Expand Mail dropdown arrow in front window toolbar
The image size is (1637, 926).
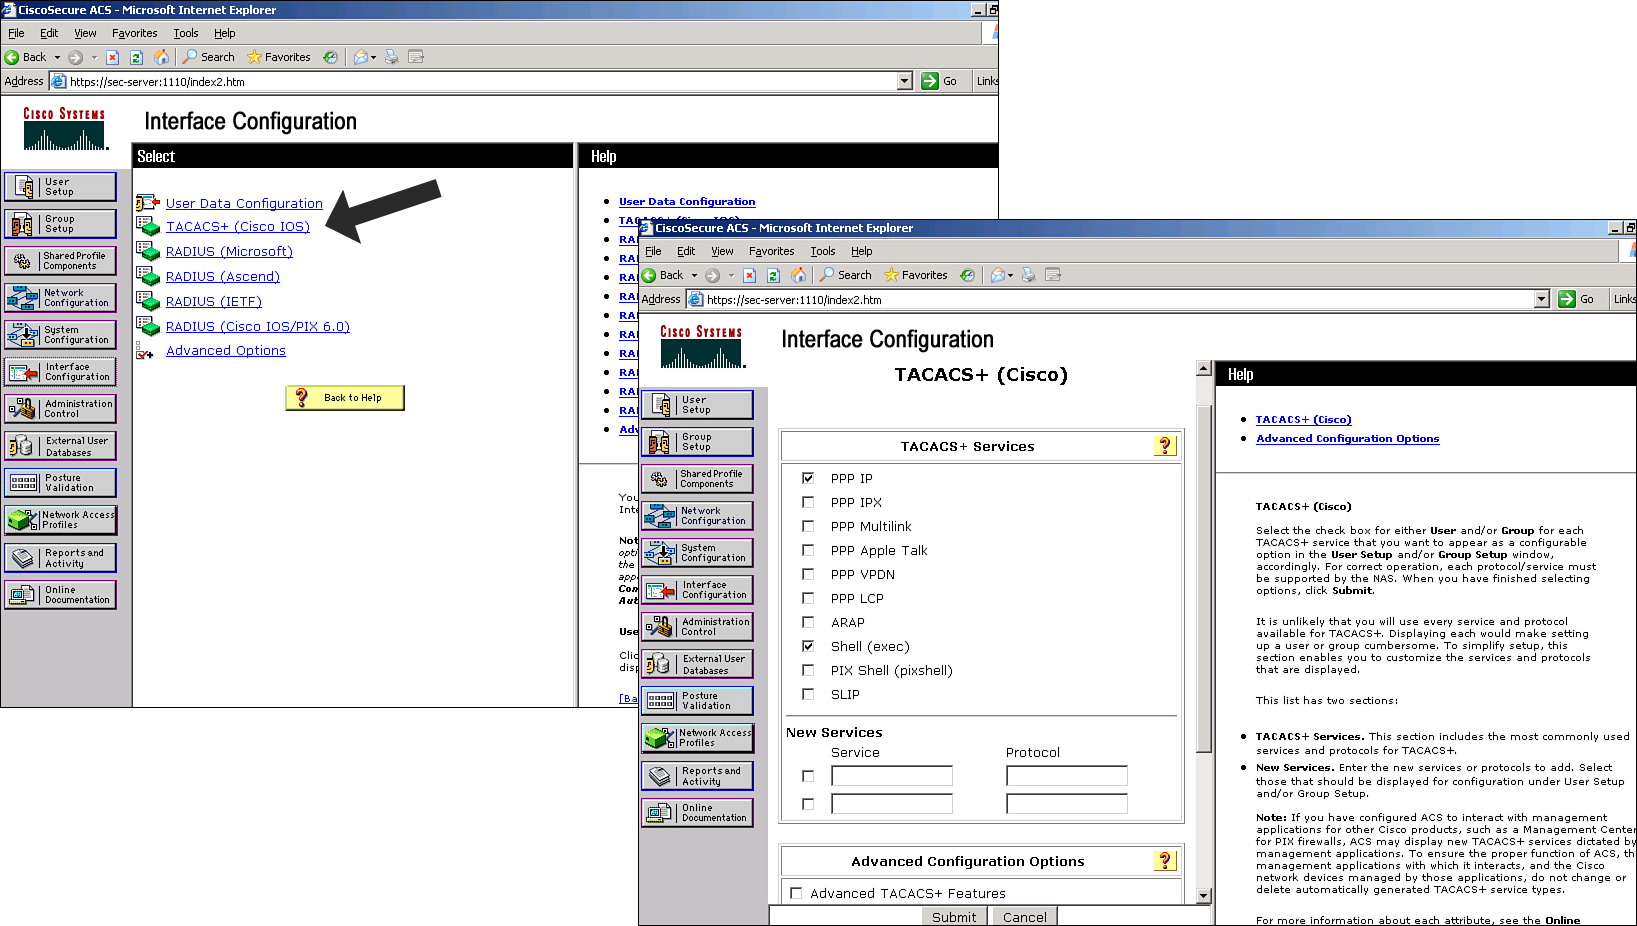click(1010, 275)
